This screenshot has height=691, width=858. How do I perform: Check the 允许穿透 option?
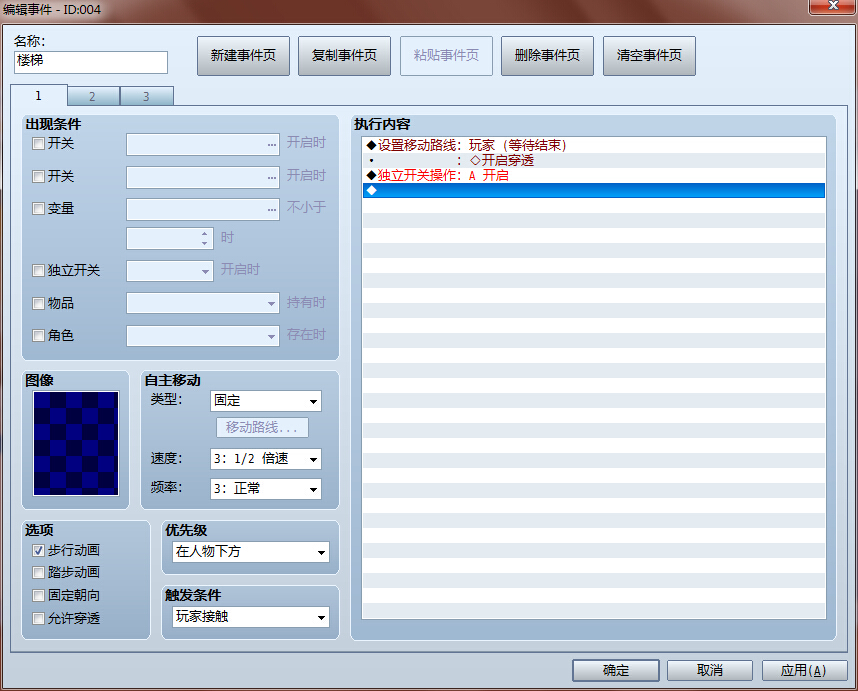(38, 619)
